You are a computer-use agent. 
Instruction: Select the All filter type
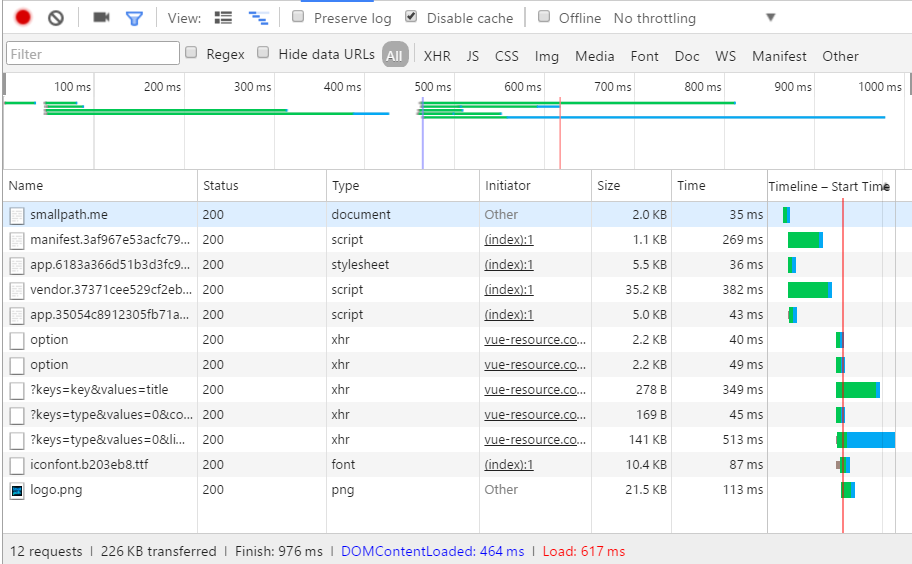click(394, 55)
